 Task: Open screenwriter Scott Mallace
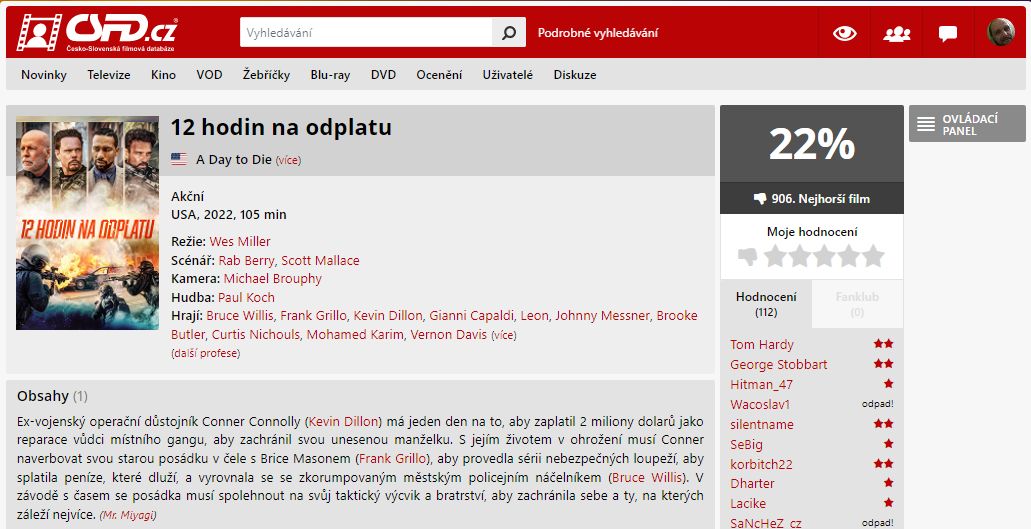pos(320,260)
